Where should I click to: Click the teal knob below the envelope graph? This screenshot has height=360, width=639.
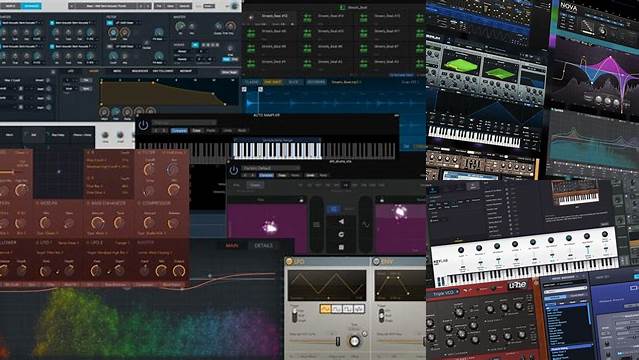pyautogui.click(x=116, y=111)
